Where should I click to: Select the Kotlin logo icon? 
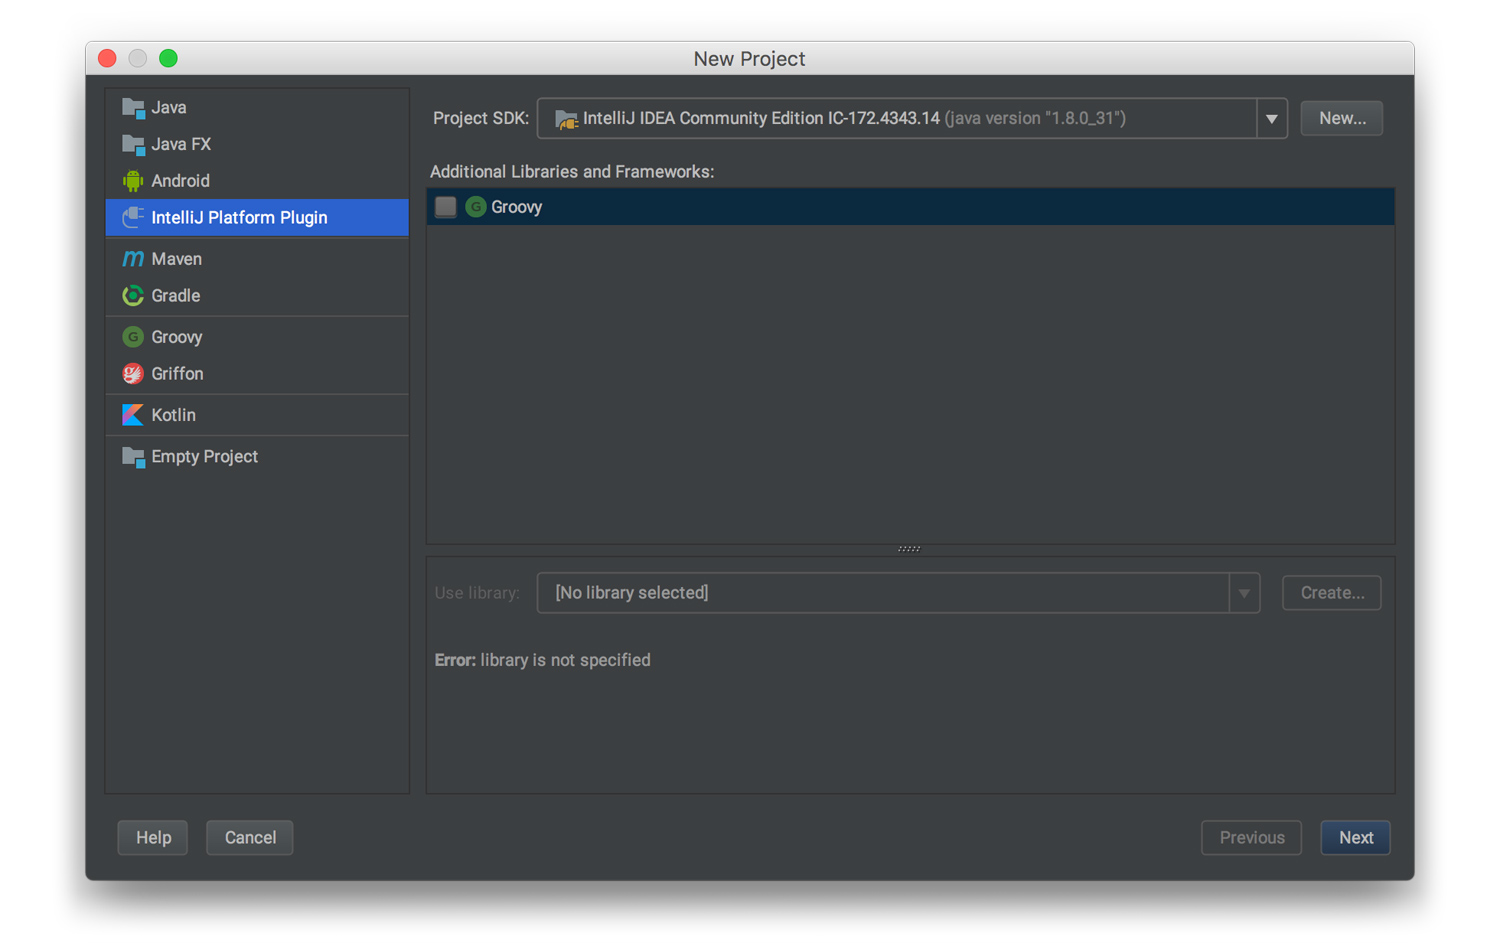click(x=133, y=415)
